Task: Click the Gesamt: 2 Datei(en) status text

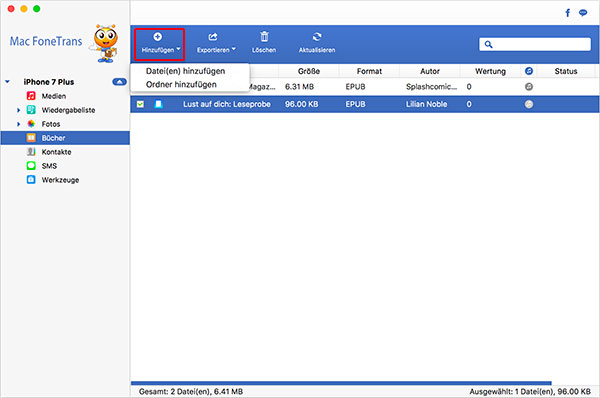Action: point(191,391)
